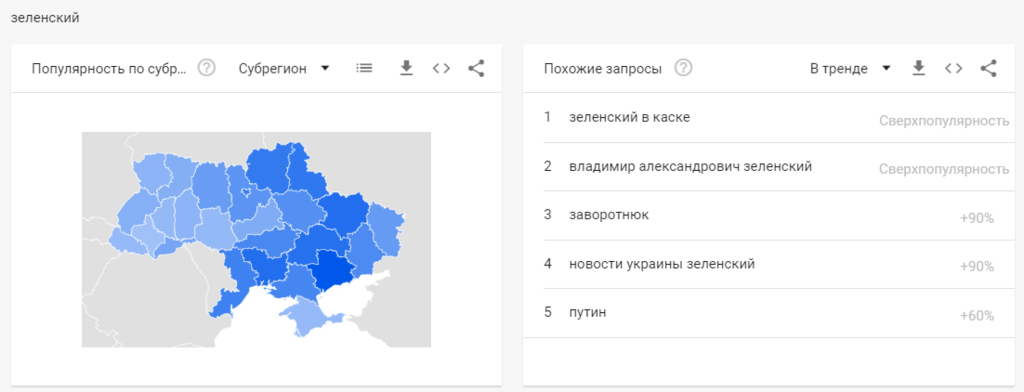Switch map to list view icon
Viewport: 1024px width, 392px height.
coord(364,68)
